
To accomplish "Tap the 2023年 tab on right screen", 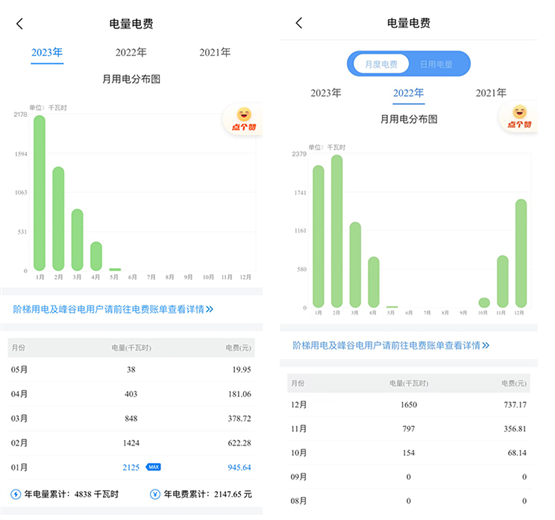I will tap(326, 93).
